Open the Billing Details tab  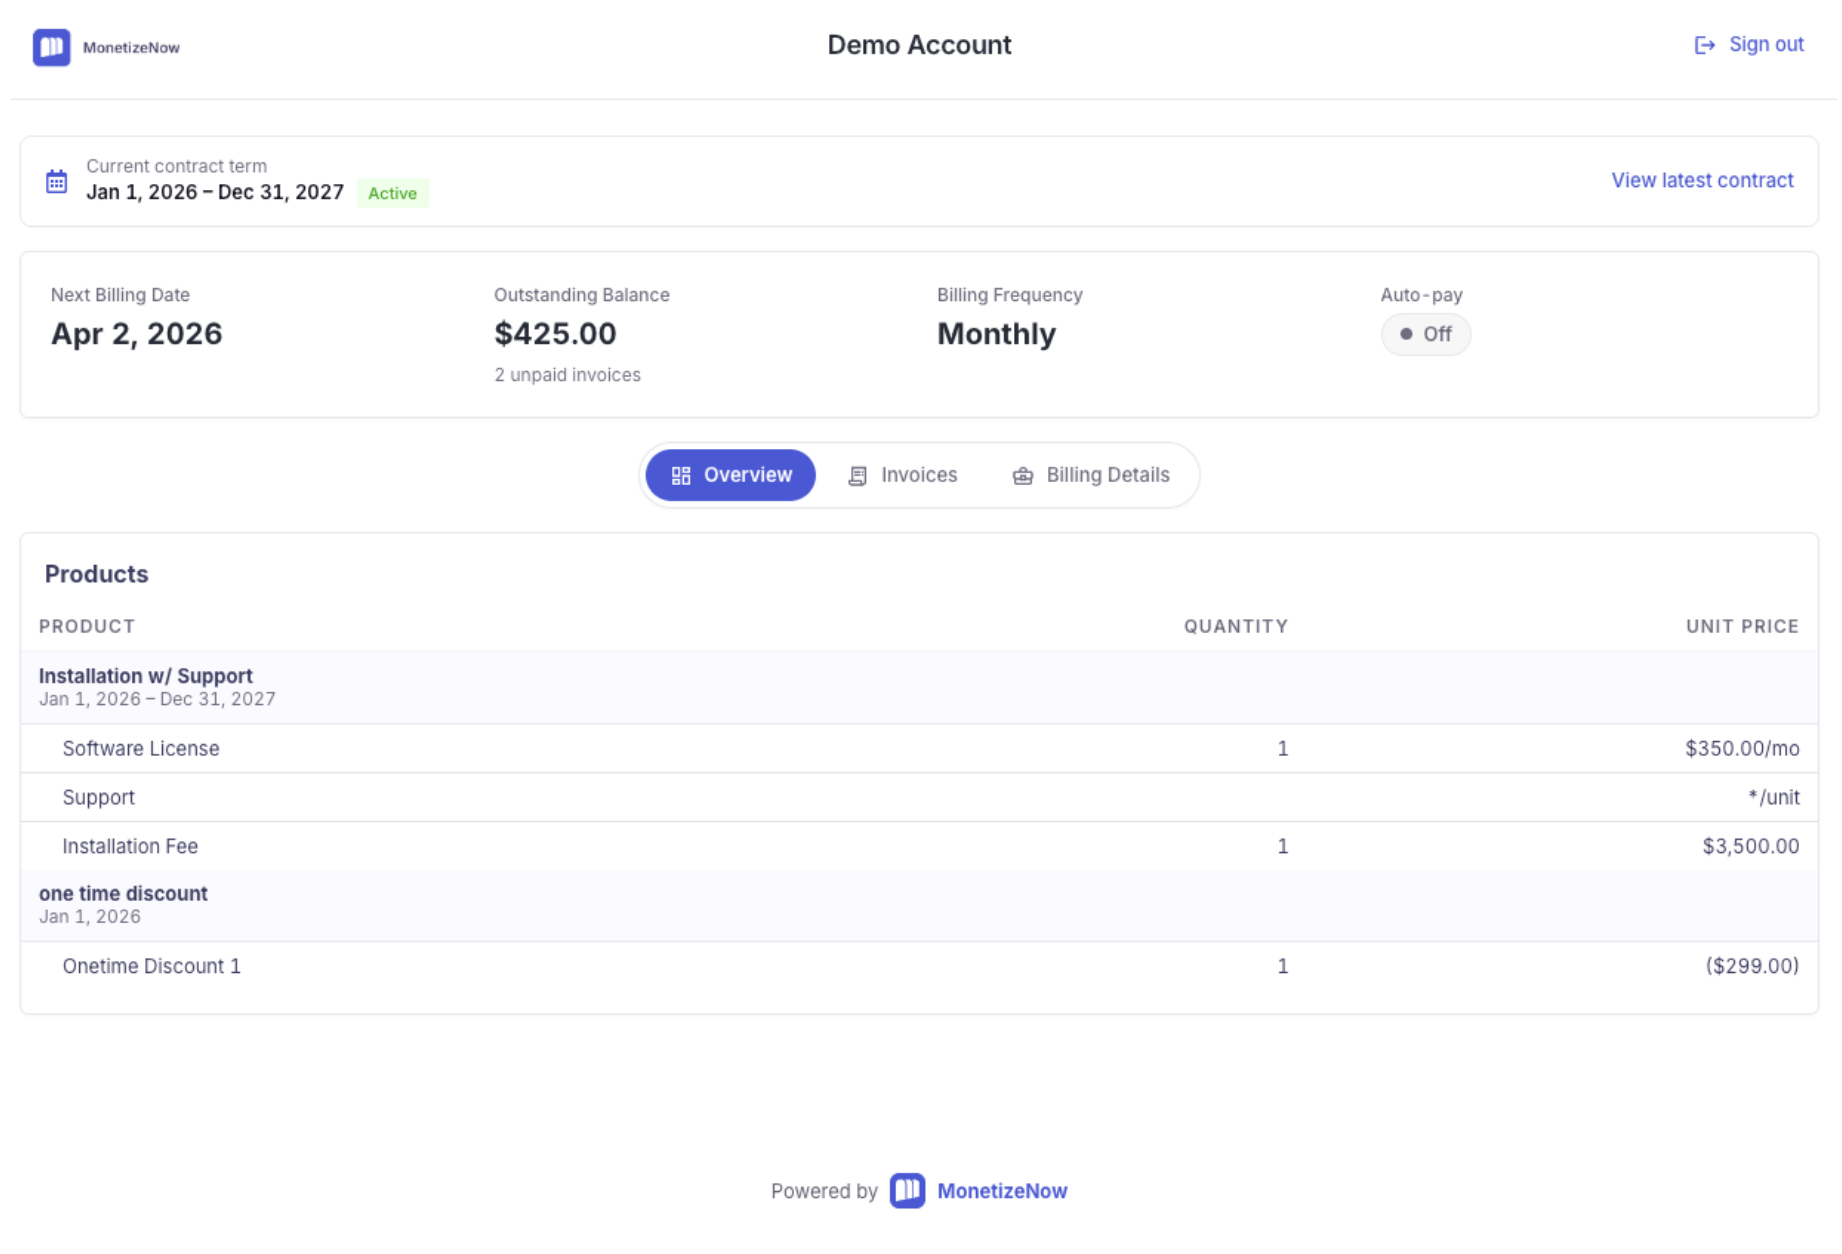pos(1091,475)
